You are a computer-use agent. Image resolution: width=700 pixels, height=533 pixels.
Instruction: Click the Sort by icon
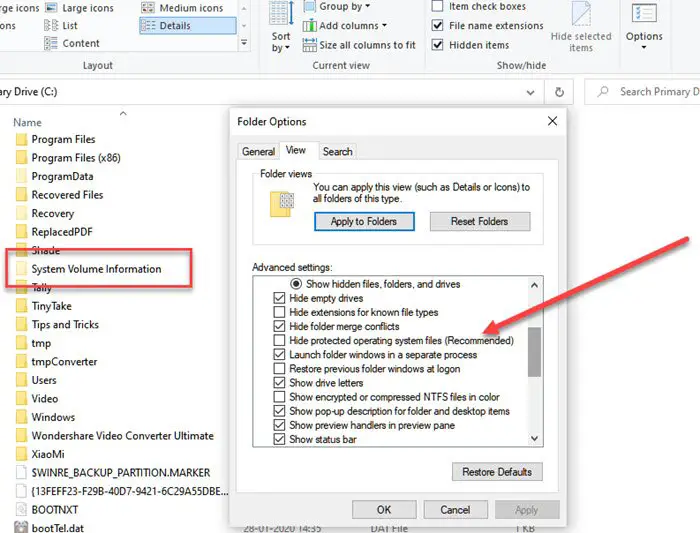pos(281,13)
